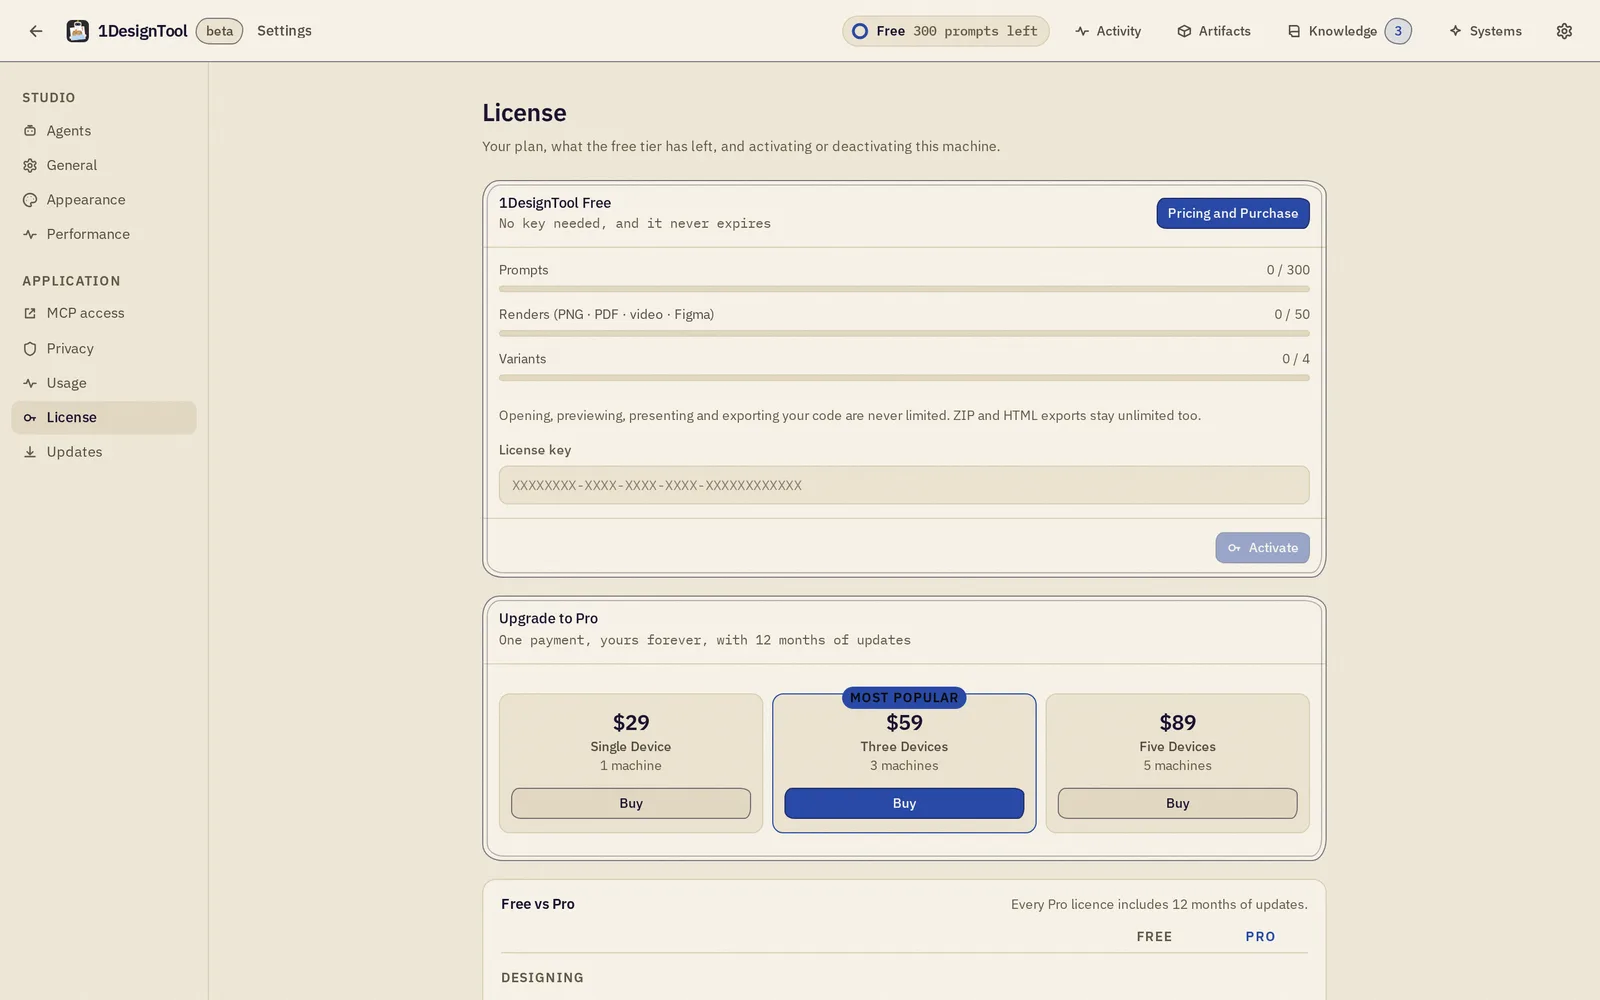The image size is (1600, 1000).
Task: Buy the $59 Three Devices license
Action: (x=904, y=803)
